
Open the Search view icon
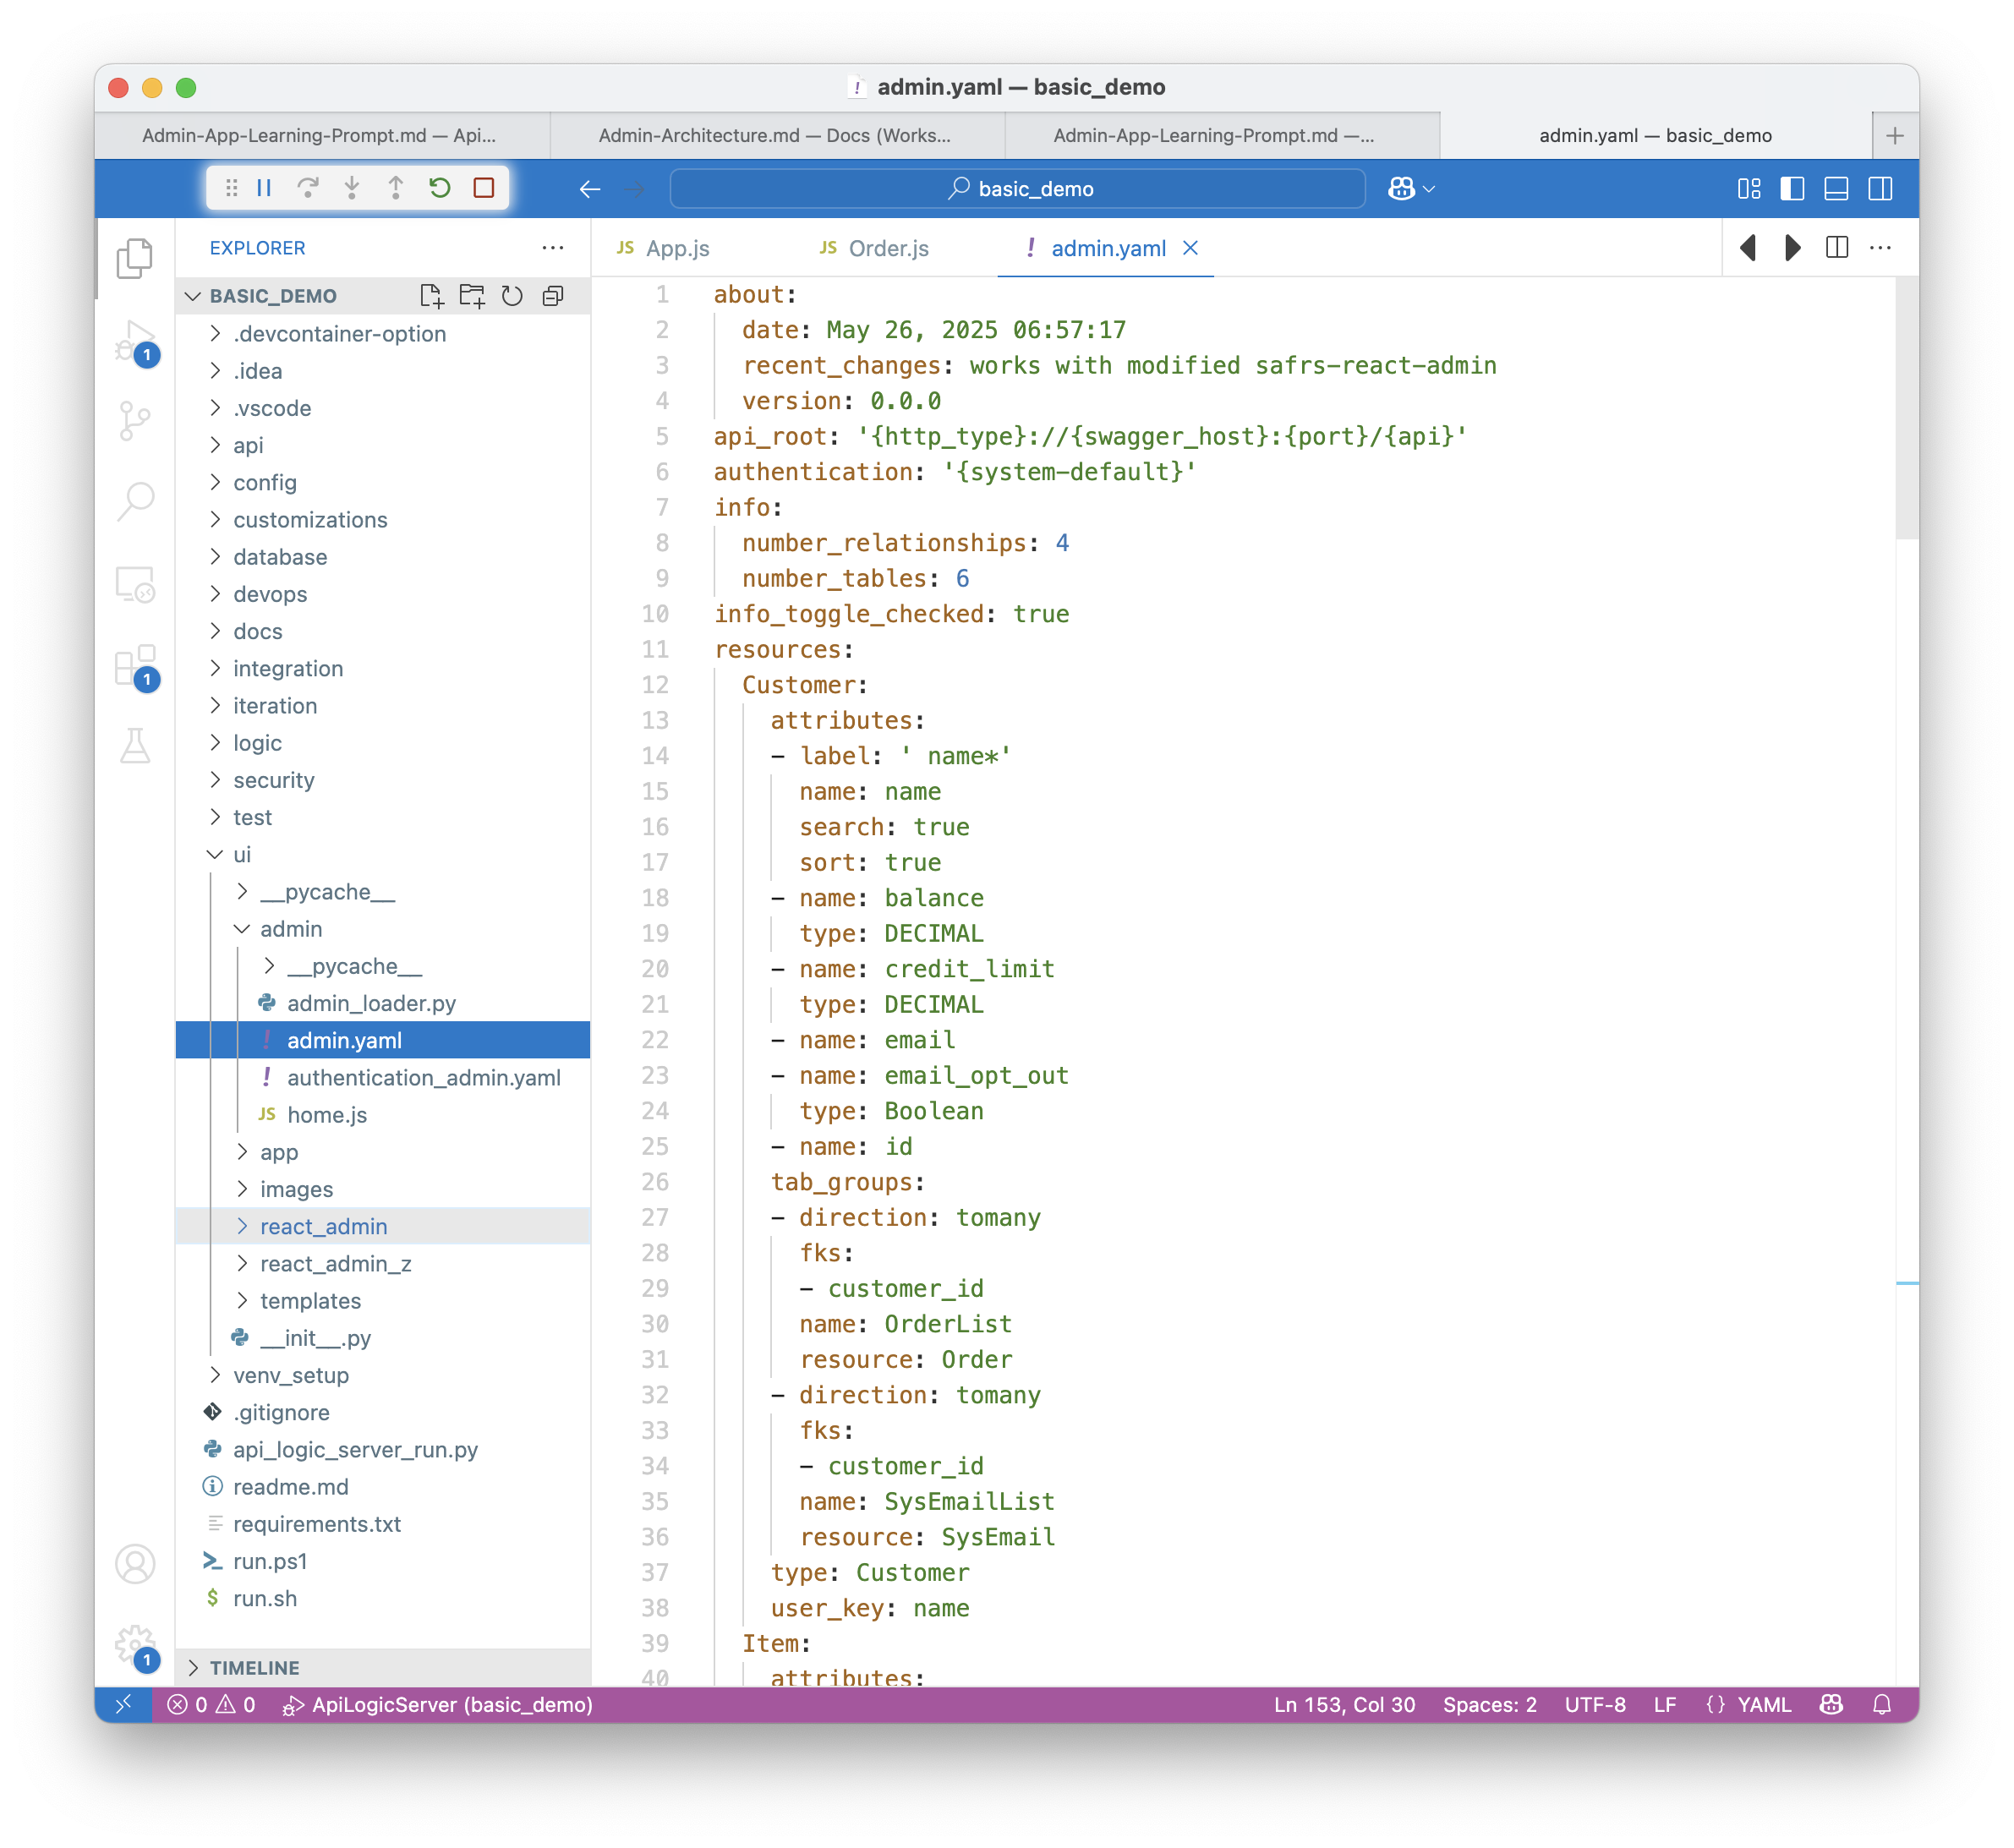pos(135,502)
